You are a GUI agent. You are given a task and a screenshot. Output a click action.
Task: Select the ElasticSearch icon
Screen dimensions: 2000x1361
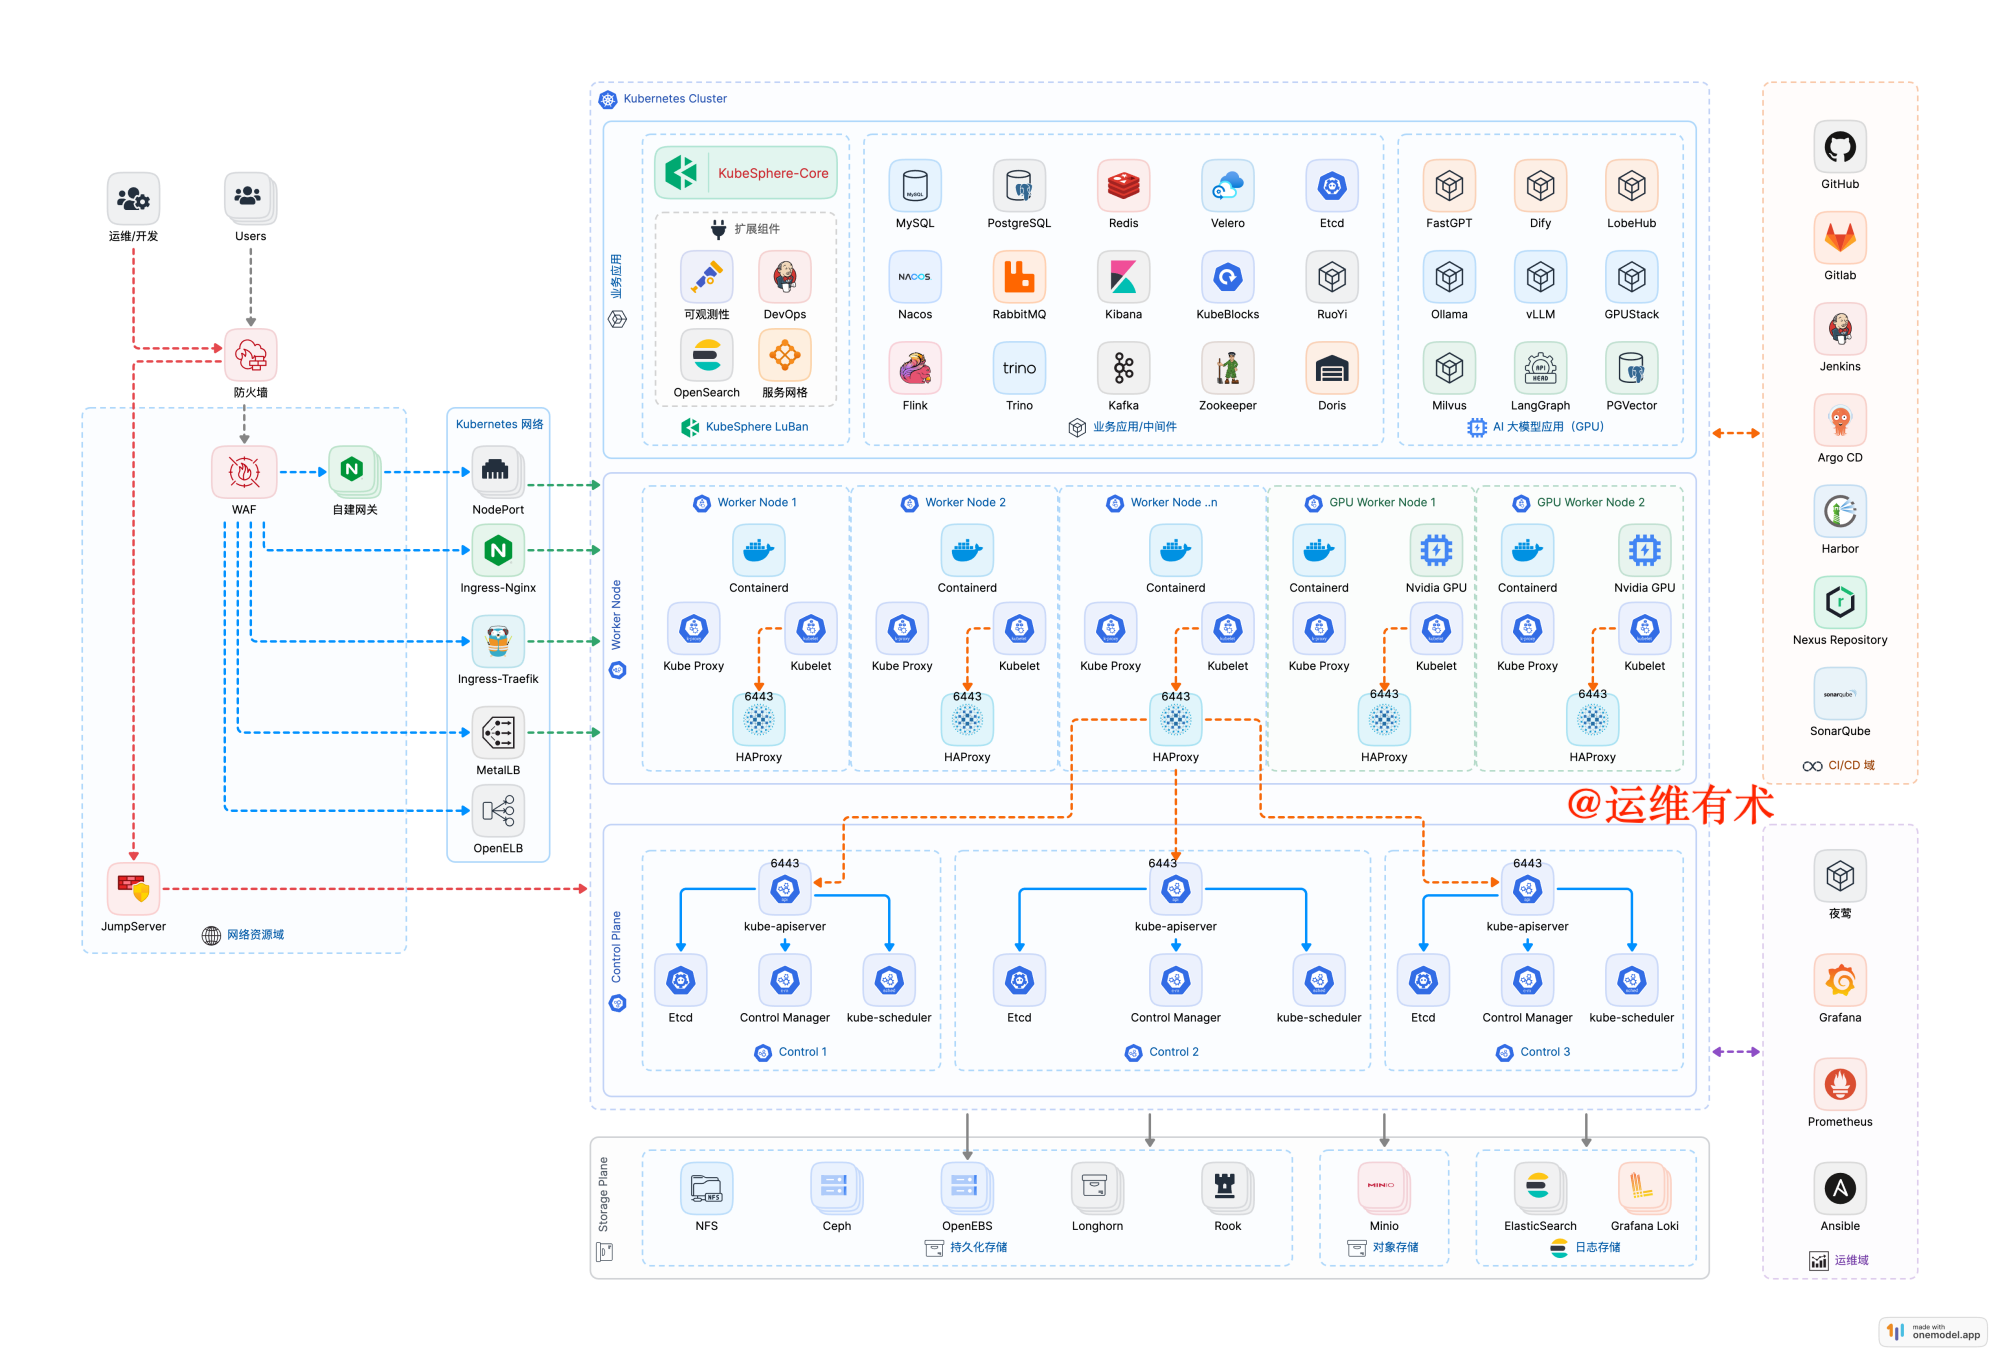pos(1540,1188)
